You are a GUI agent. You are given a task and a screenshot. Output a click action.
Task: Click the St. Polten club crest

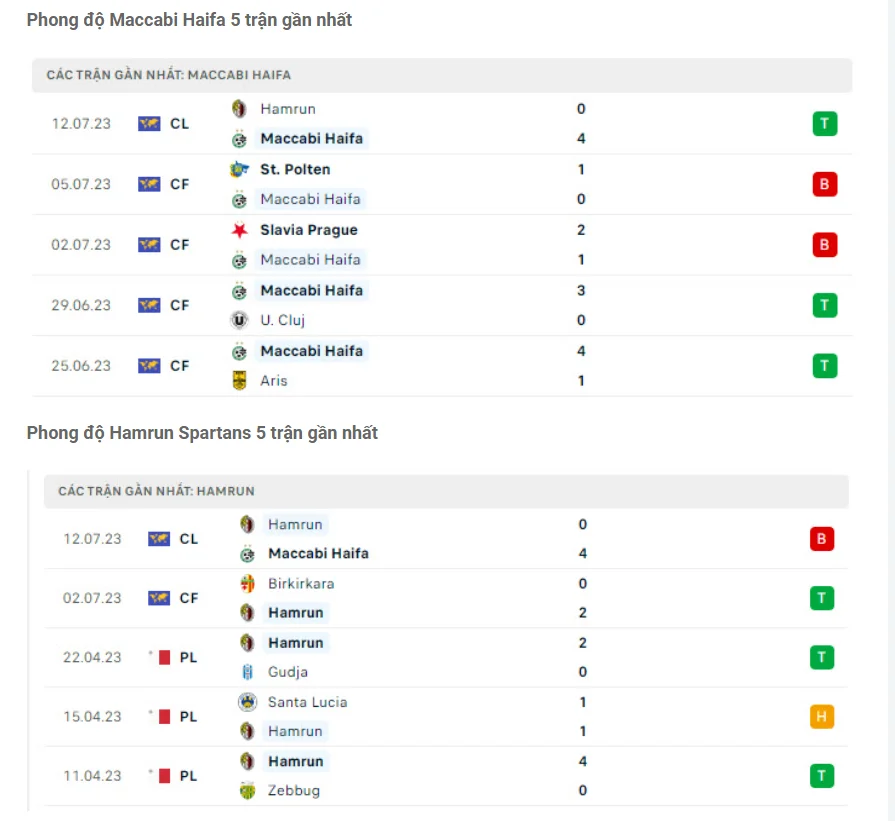tap(237, 169)
